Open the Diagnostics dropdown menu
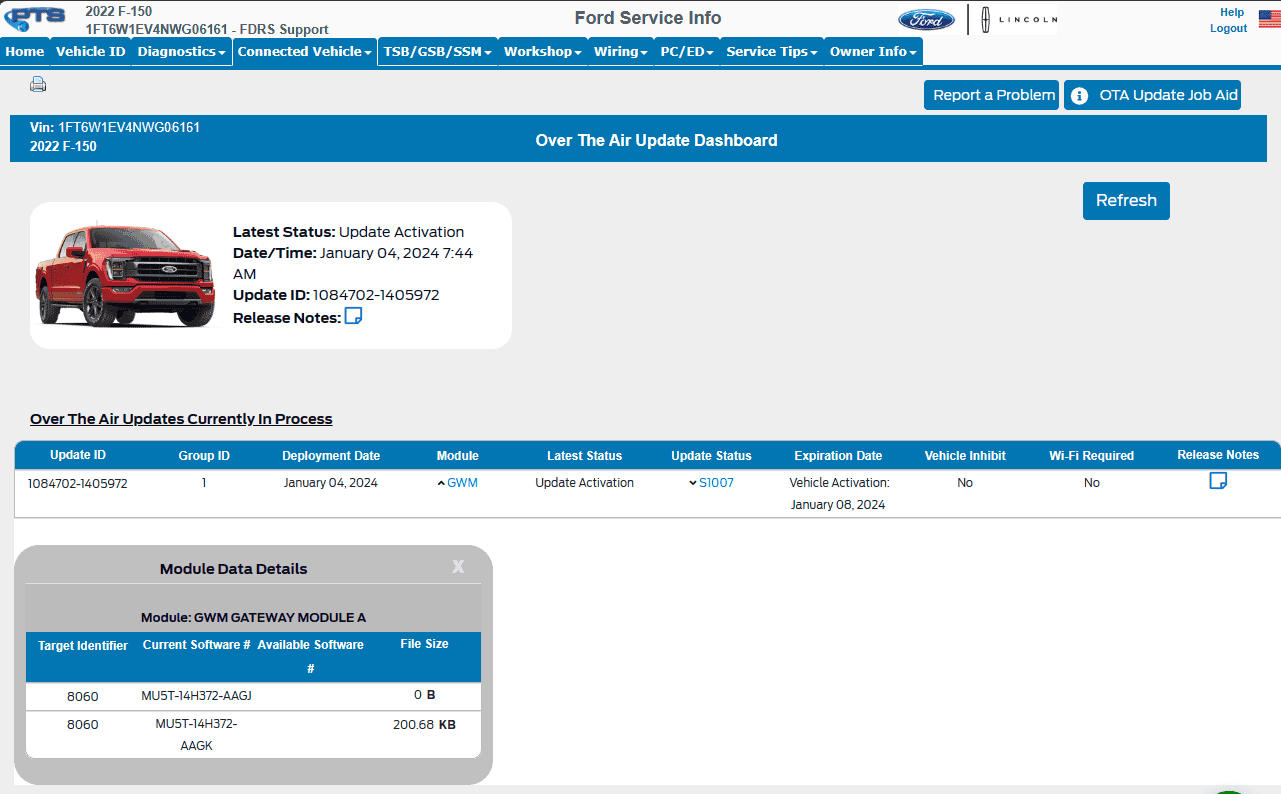 pos(181,52)
